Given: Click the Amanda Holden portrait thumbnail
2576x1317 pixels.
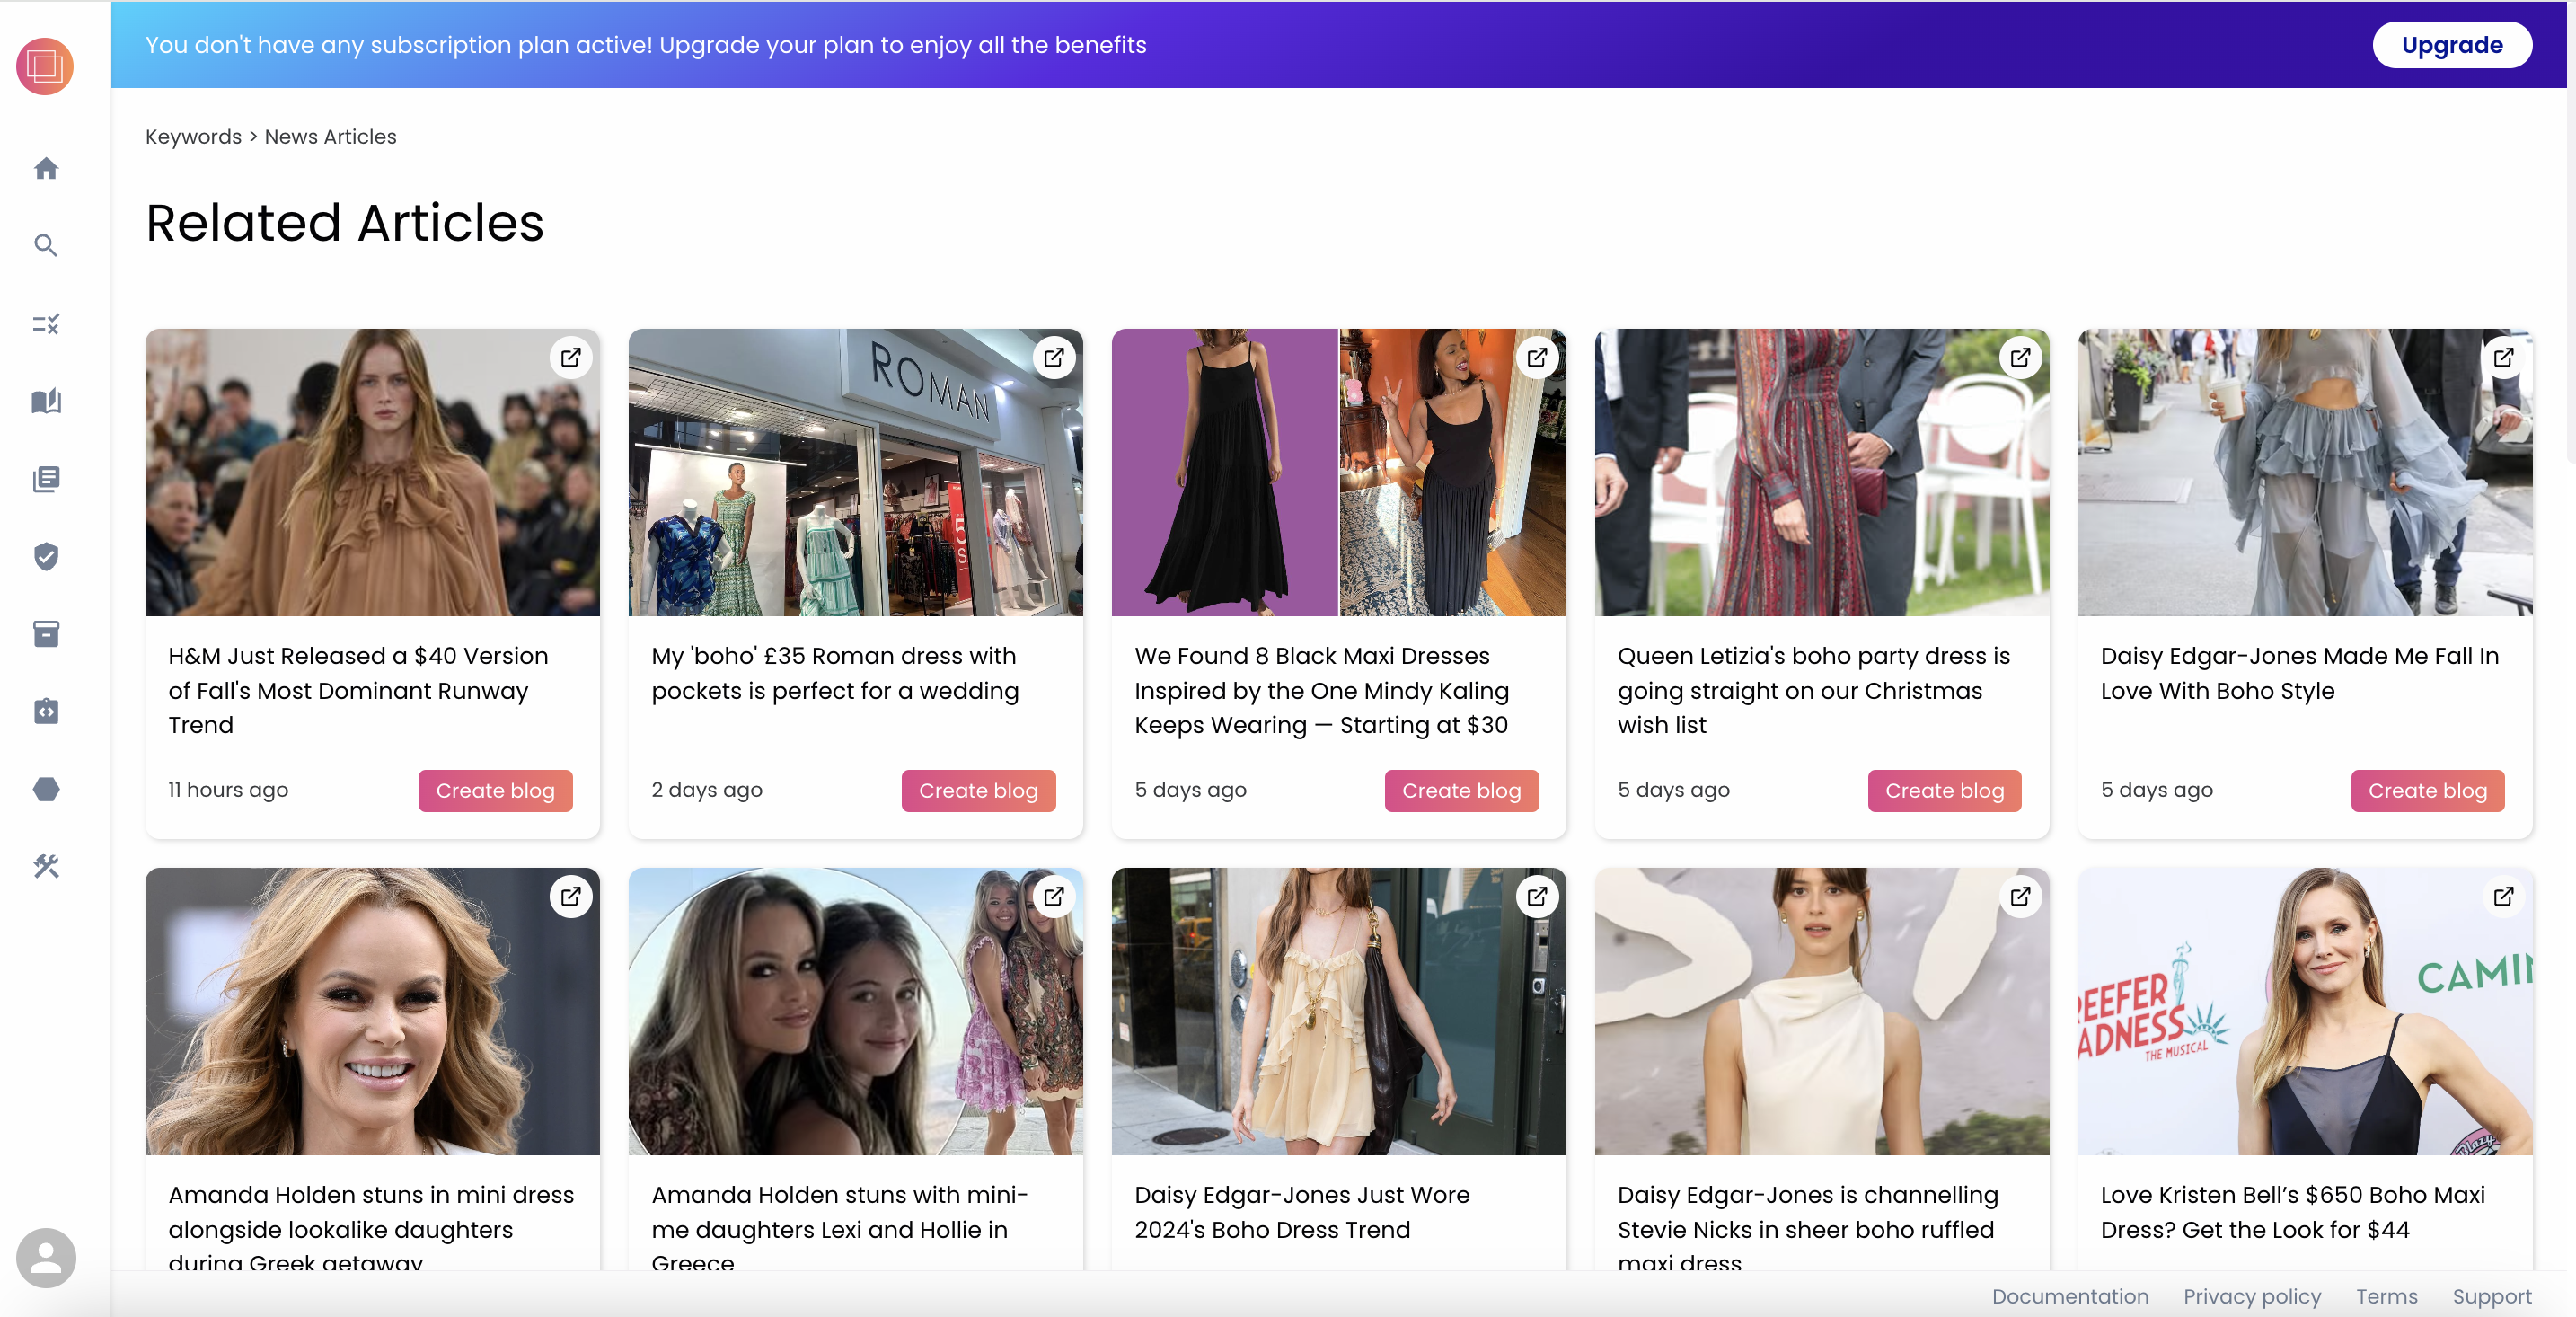Looking at the screenshot, I should coord(372,1010).
